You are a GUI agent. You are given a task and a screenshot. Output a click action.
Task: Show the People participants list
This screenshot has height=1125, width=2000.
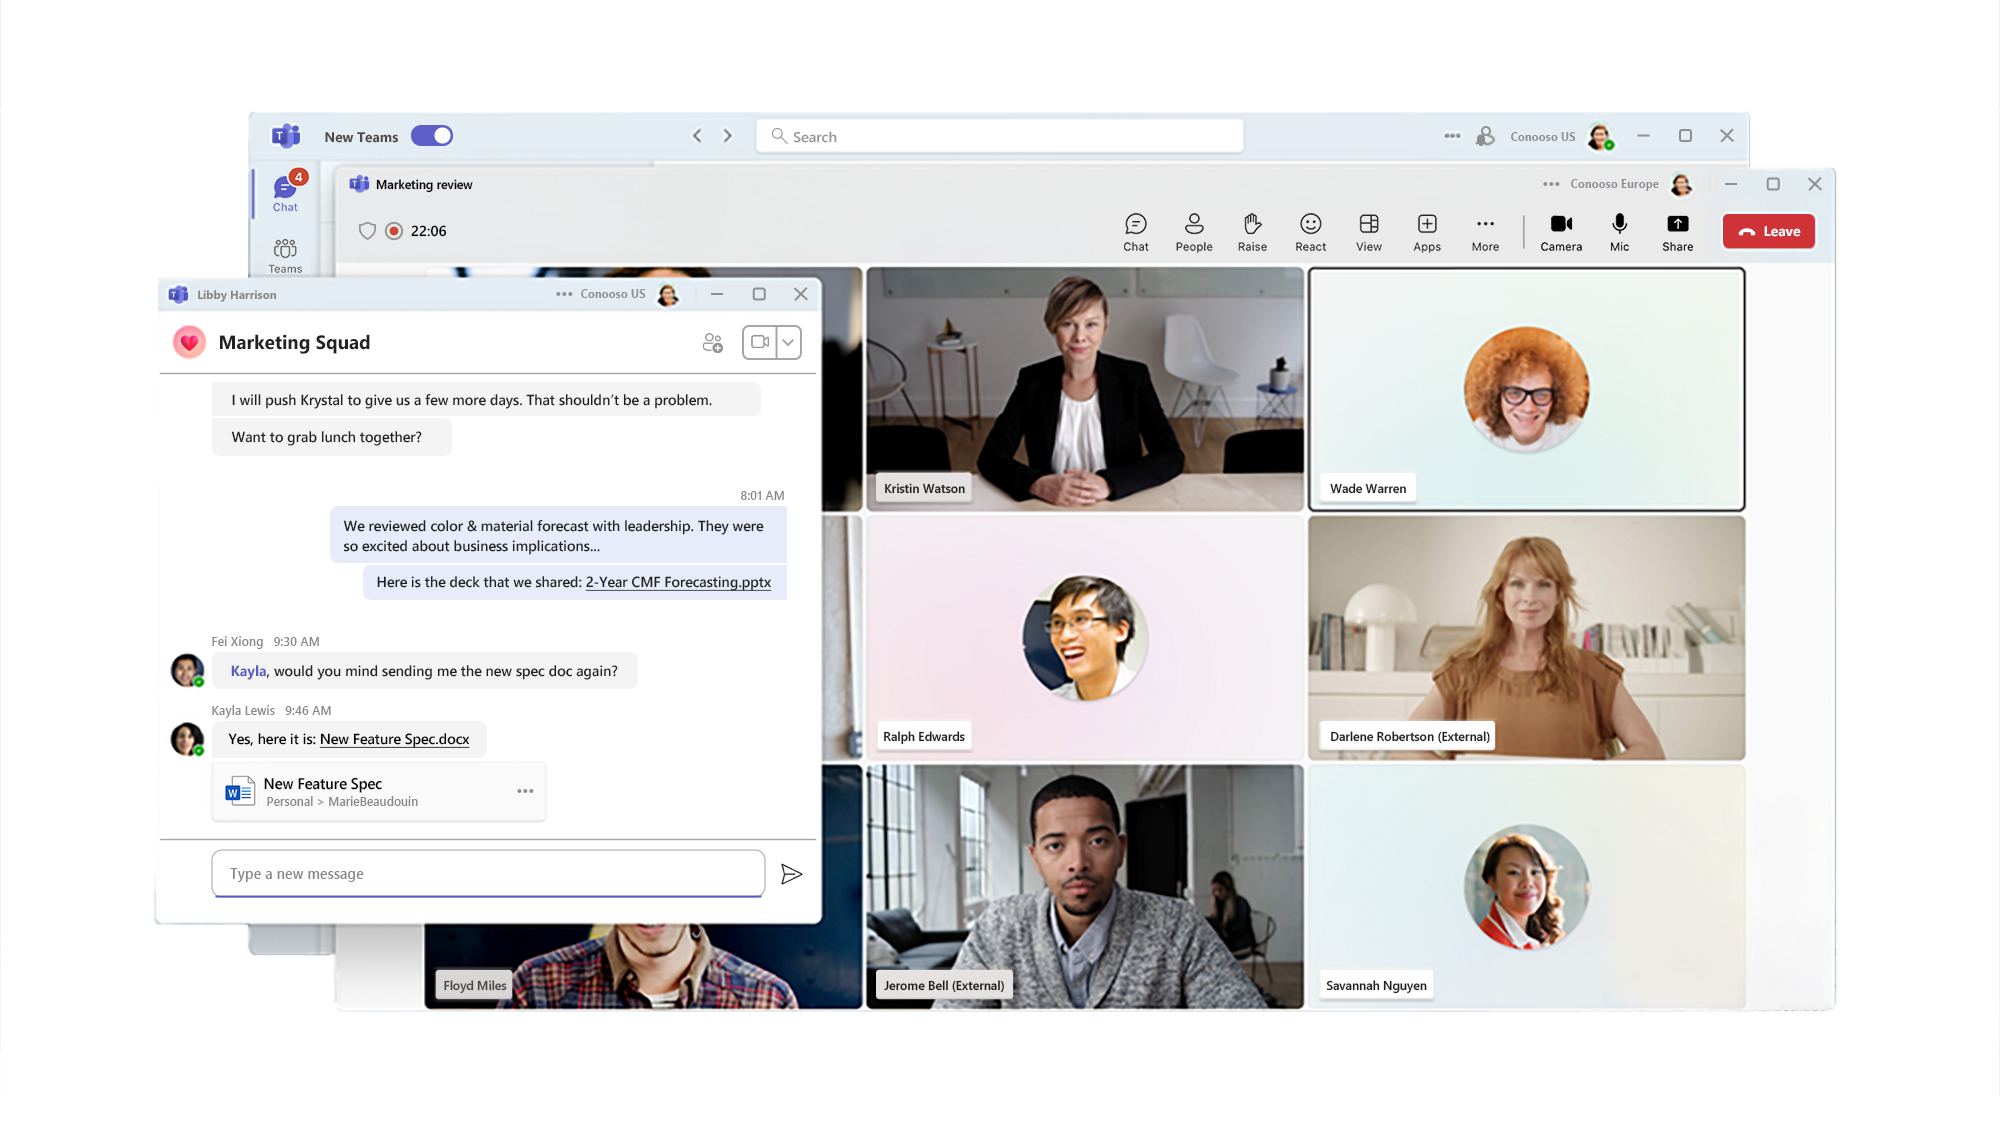point(1193,231)
